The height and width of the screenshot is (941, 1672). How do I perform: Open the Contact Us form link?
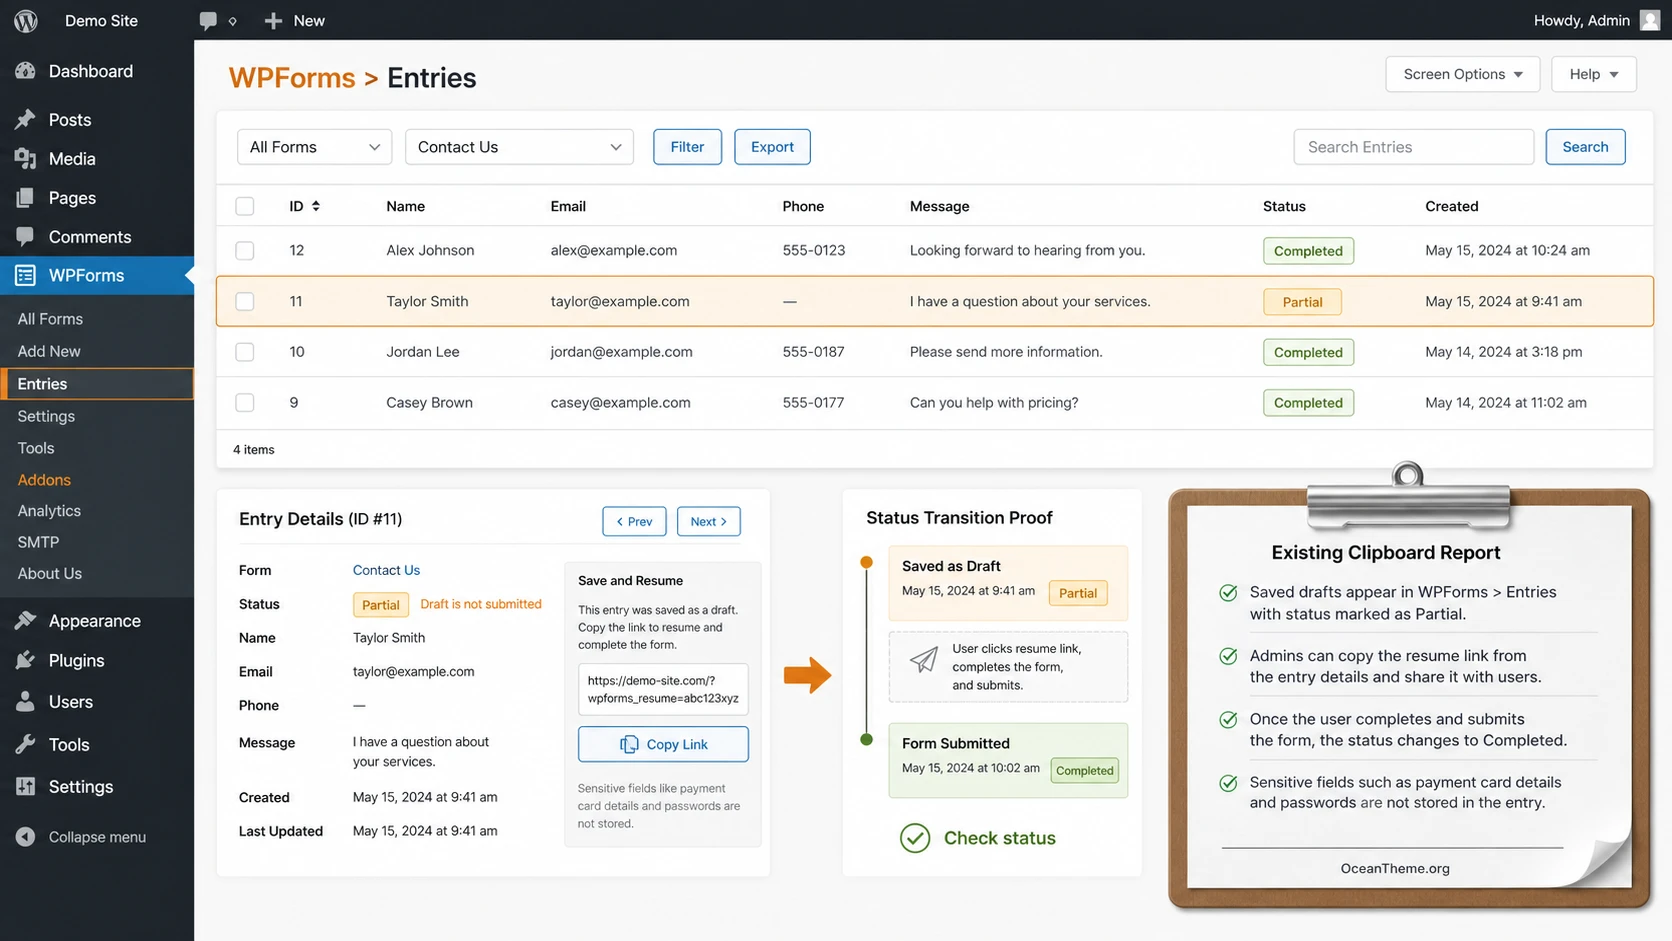tap(386, 570)
